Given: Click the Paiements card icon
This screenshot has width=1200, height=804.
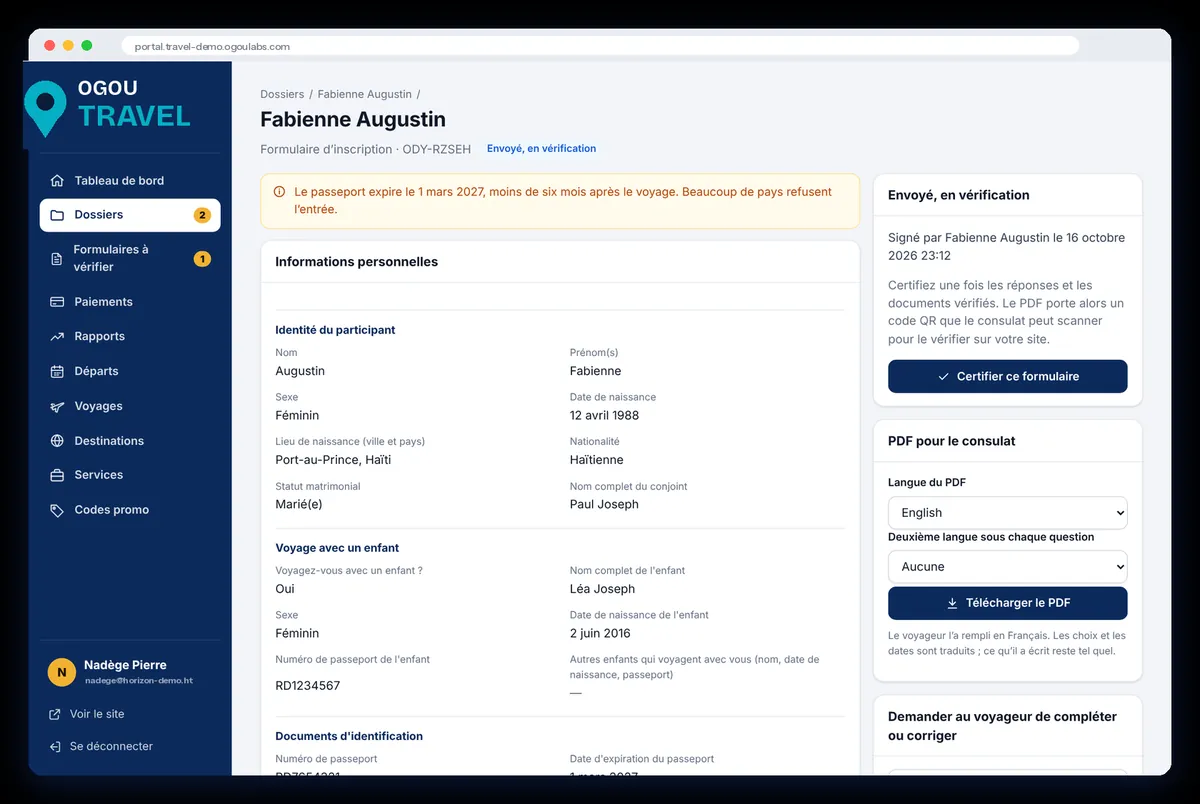Looking at the screenshot, I should pyautogui.click(x=57, y=302).
